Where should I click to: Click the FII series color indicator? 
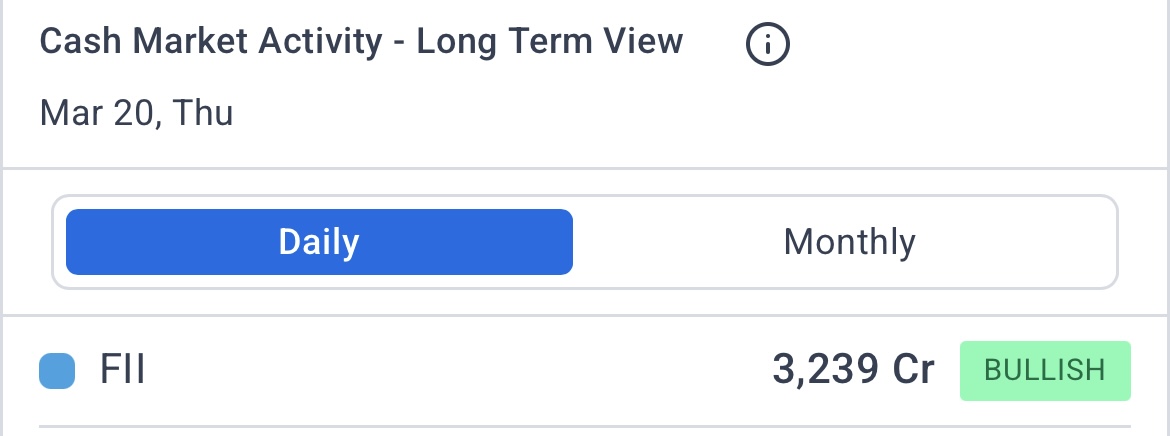click(x=57, y=371)
